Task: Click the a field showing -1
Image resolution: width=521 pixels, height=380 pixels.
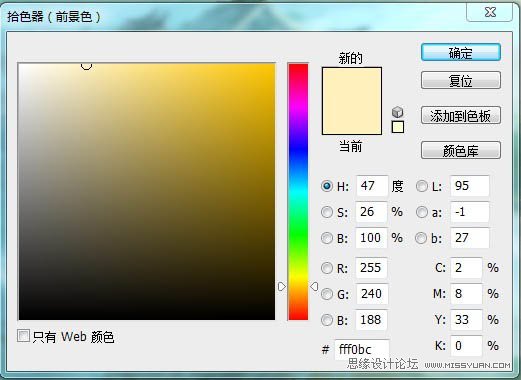Action: tap(470, 212)
